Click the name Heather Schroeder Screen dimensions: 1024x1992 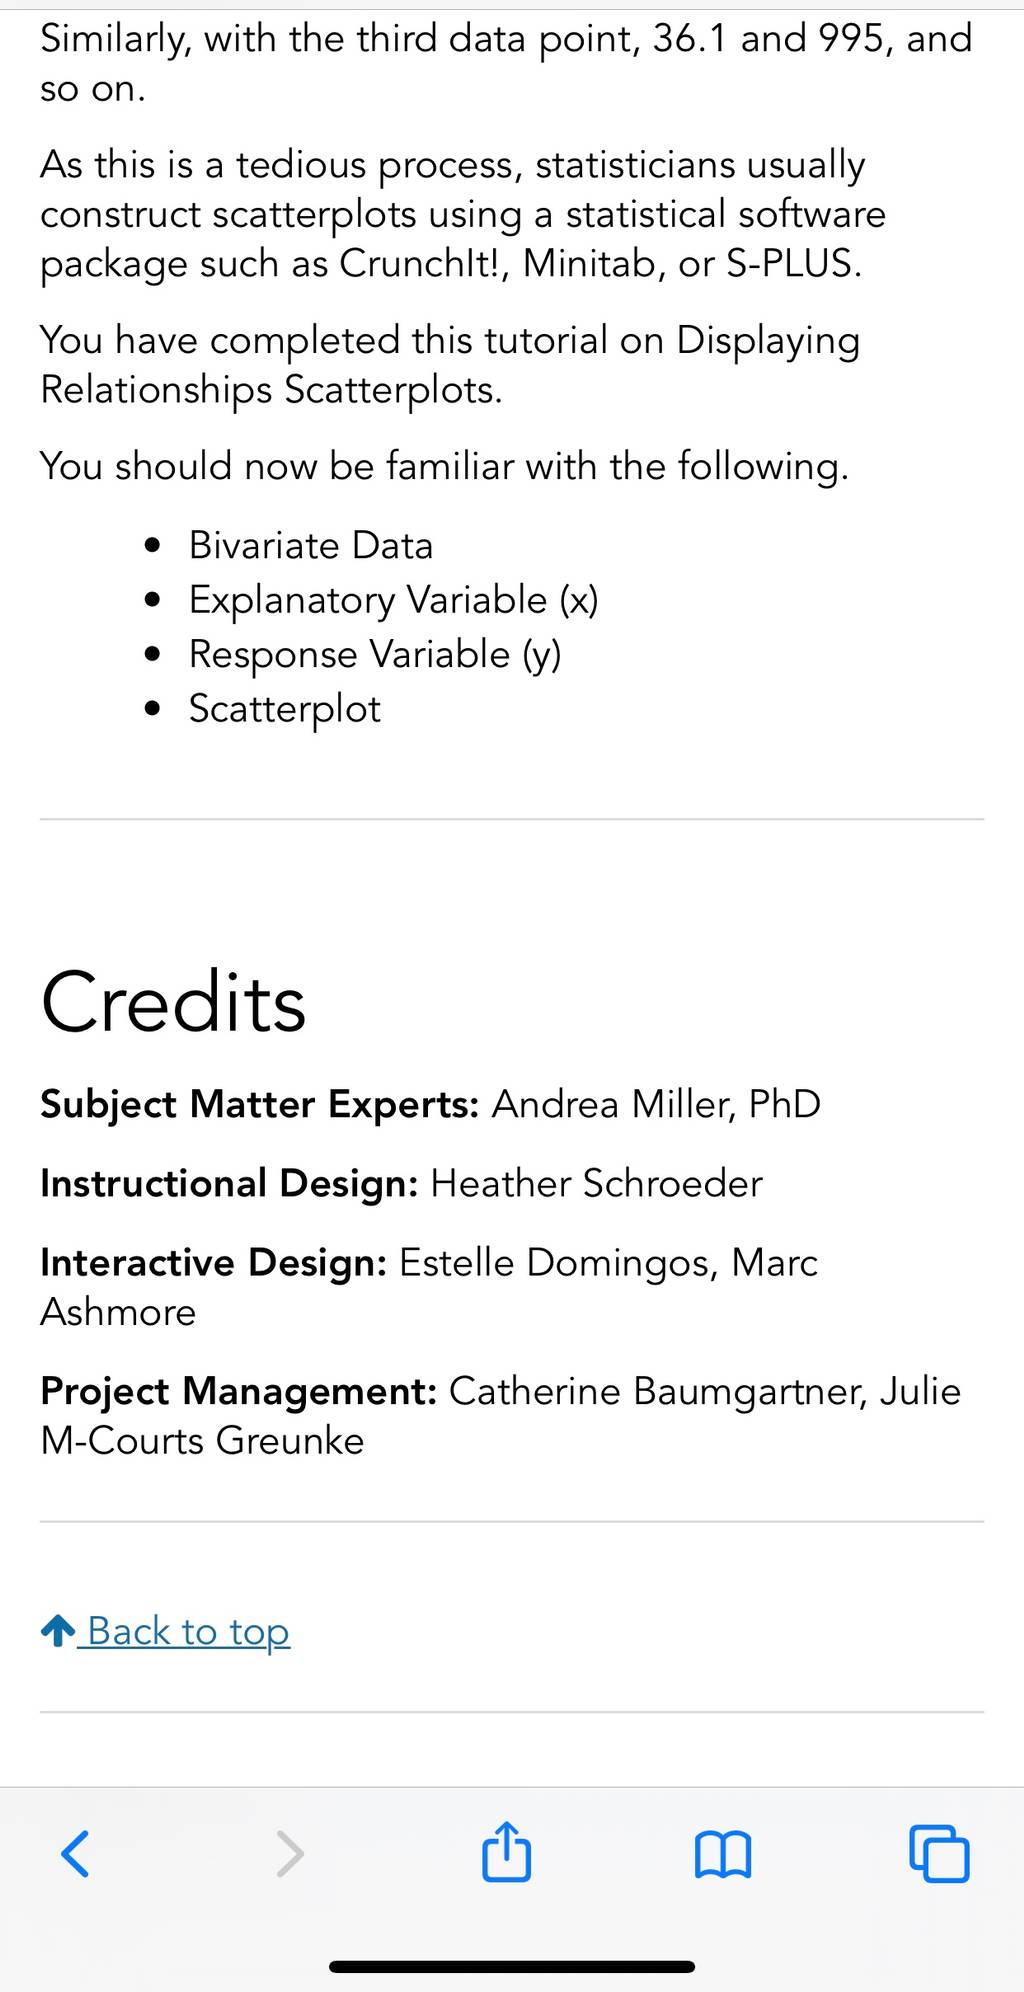(x=597, y=1184)
